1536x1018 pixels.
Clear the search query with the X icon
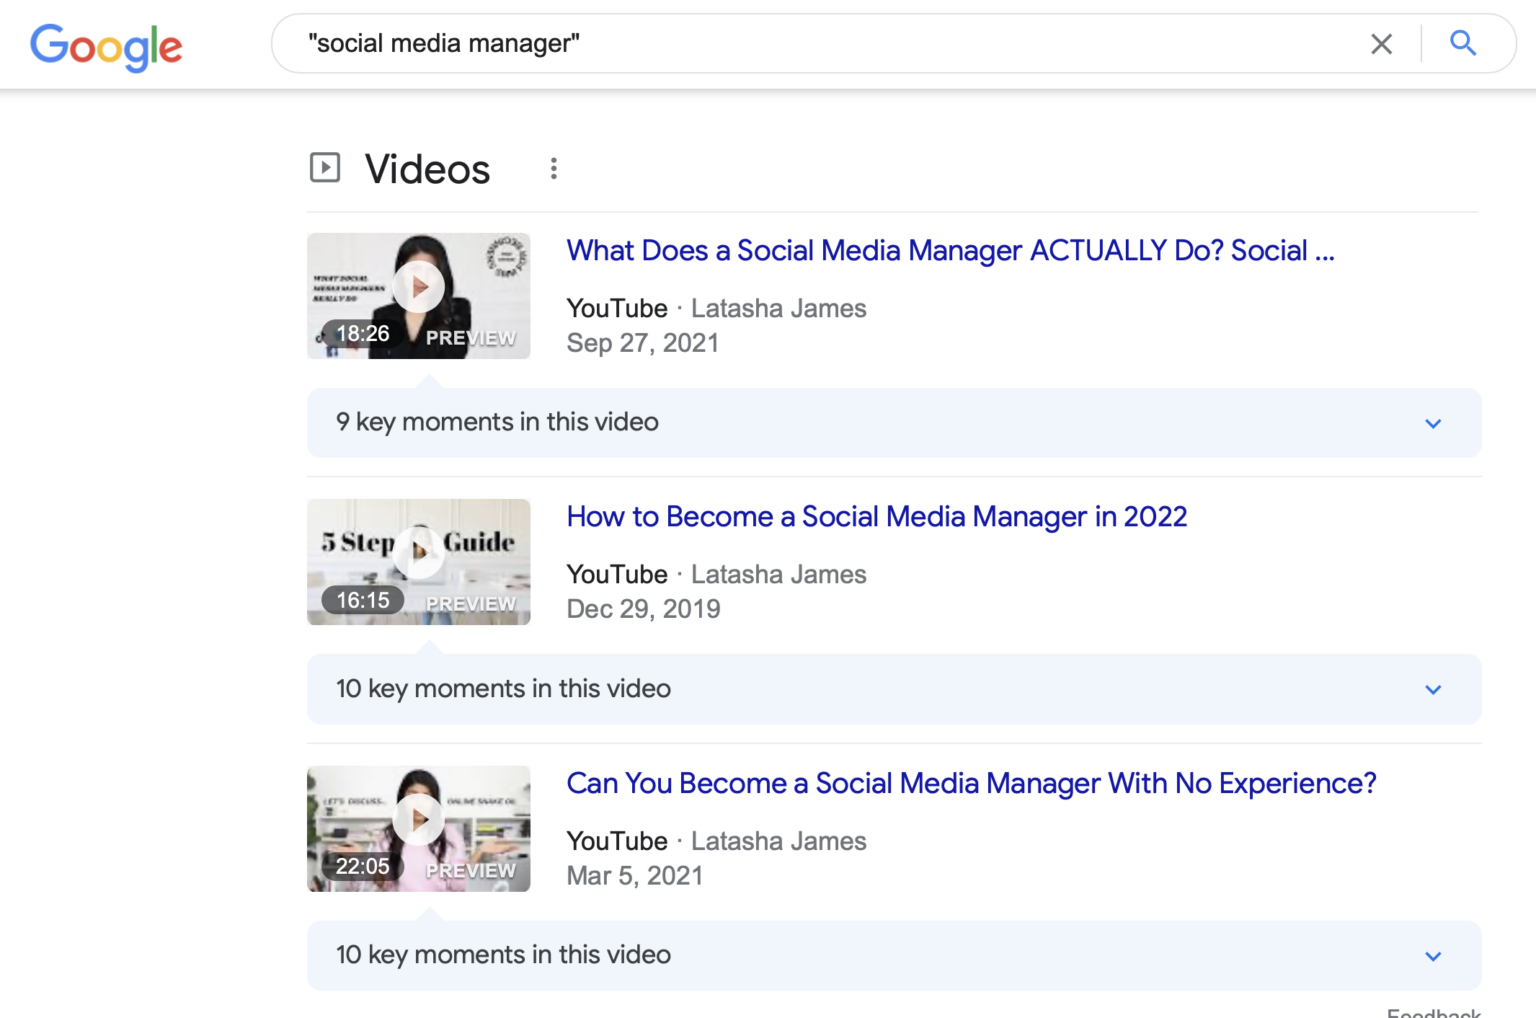[1382, 43]
